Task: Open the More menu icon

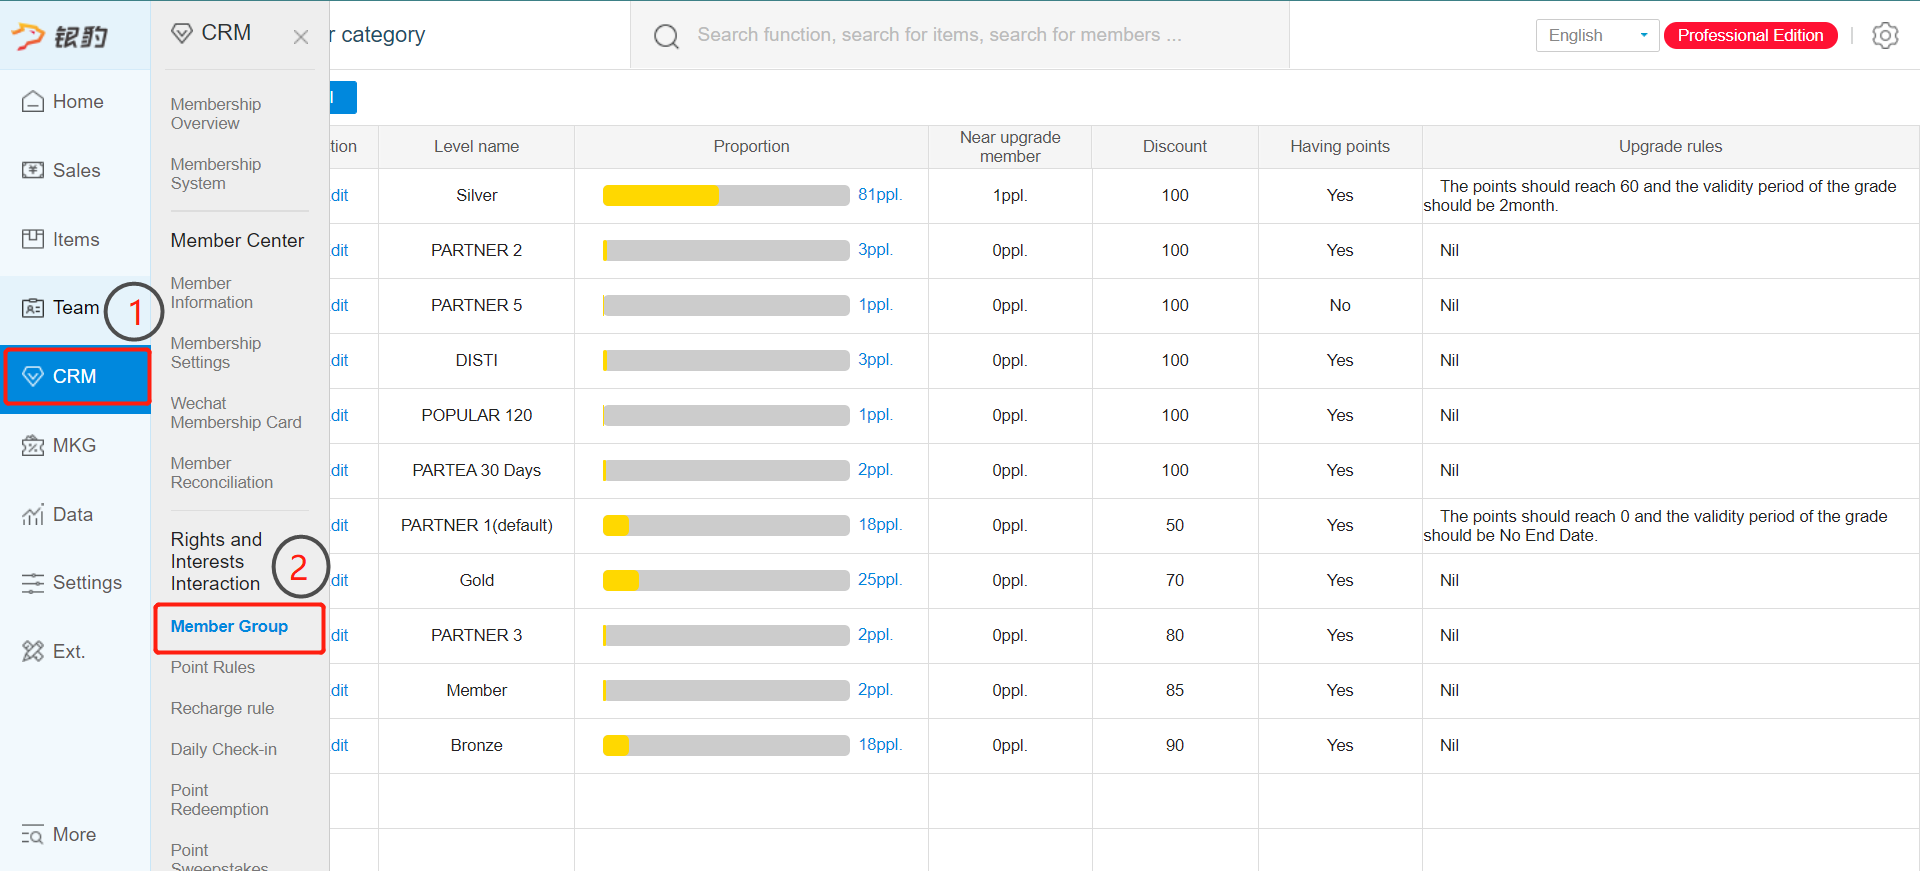Action: coord(33,835)
